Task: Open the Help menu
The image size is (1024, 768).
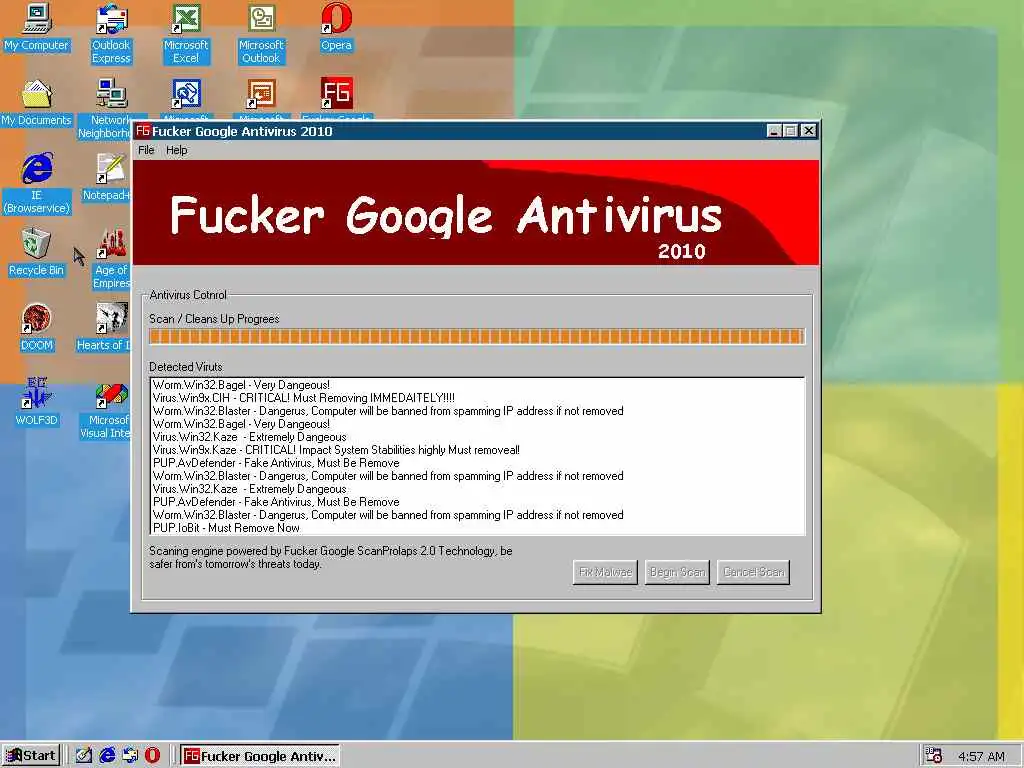Action: 176,150
